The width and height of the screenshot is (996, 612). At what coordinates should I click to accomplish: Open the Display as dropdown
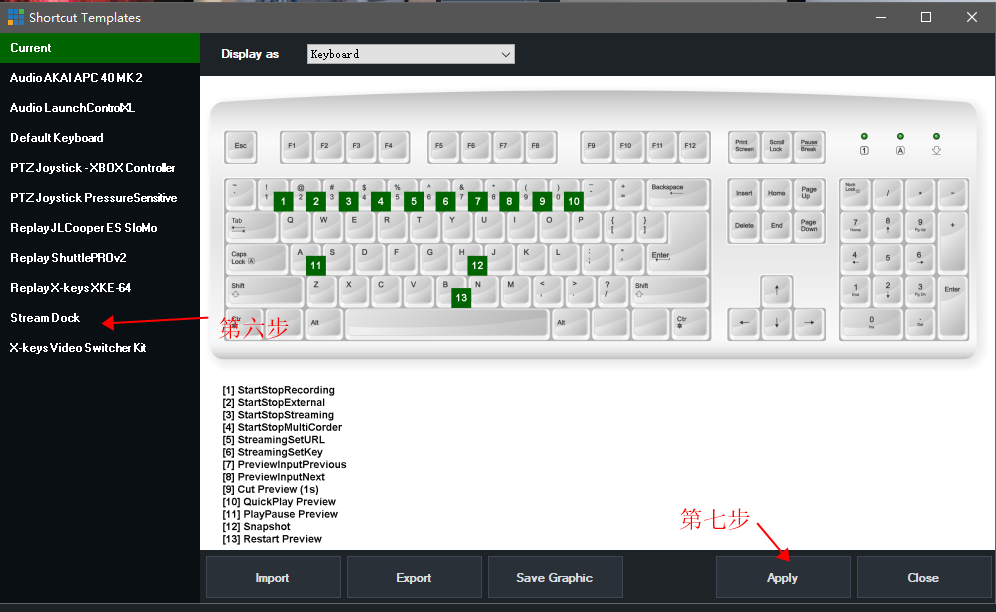coord(410,54)
